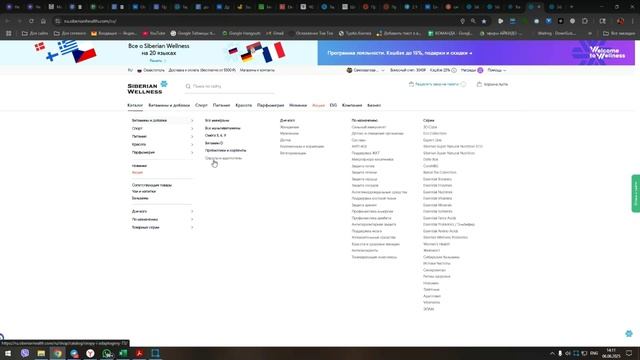The width and height of the screenshot is (640, 360).
Task: Open the Доставка и оплата link
Action: (x=202, y=70)
